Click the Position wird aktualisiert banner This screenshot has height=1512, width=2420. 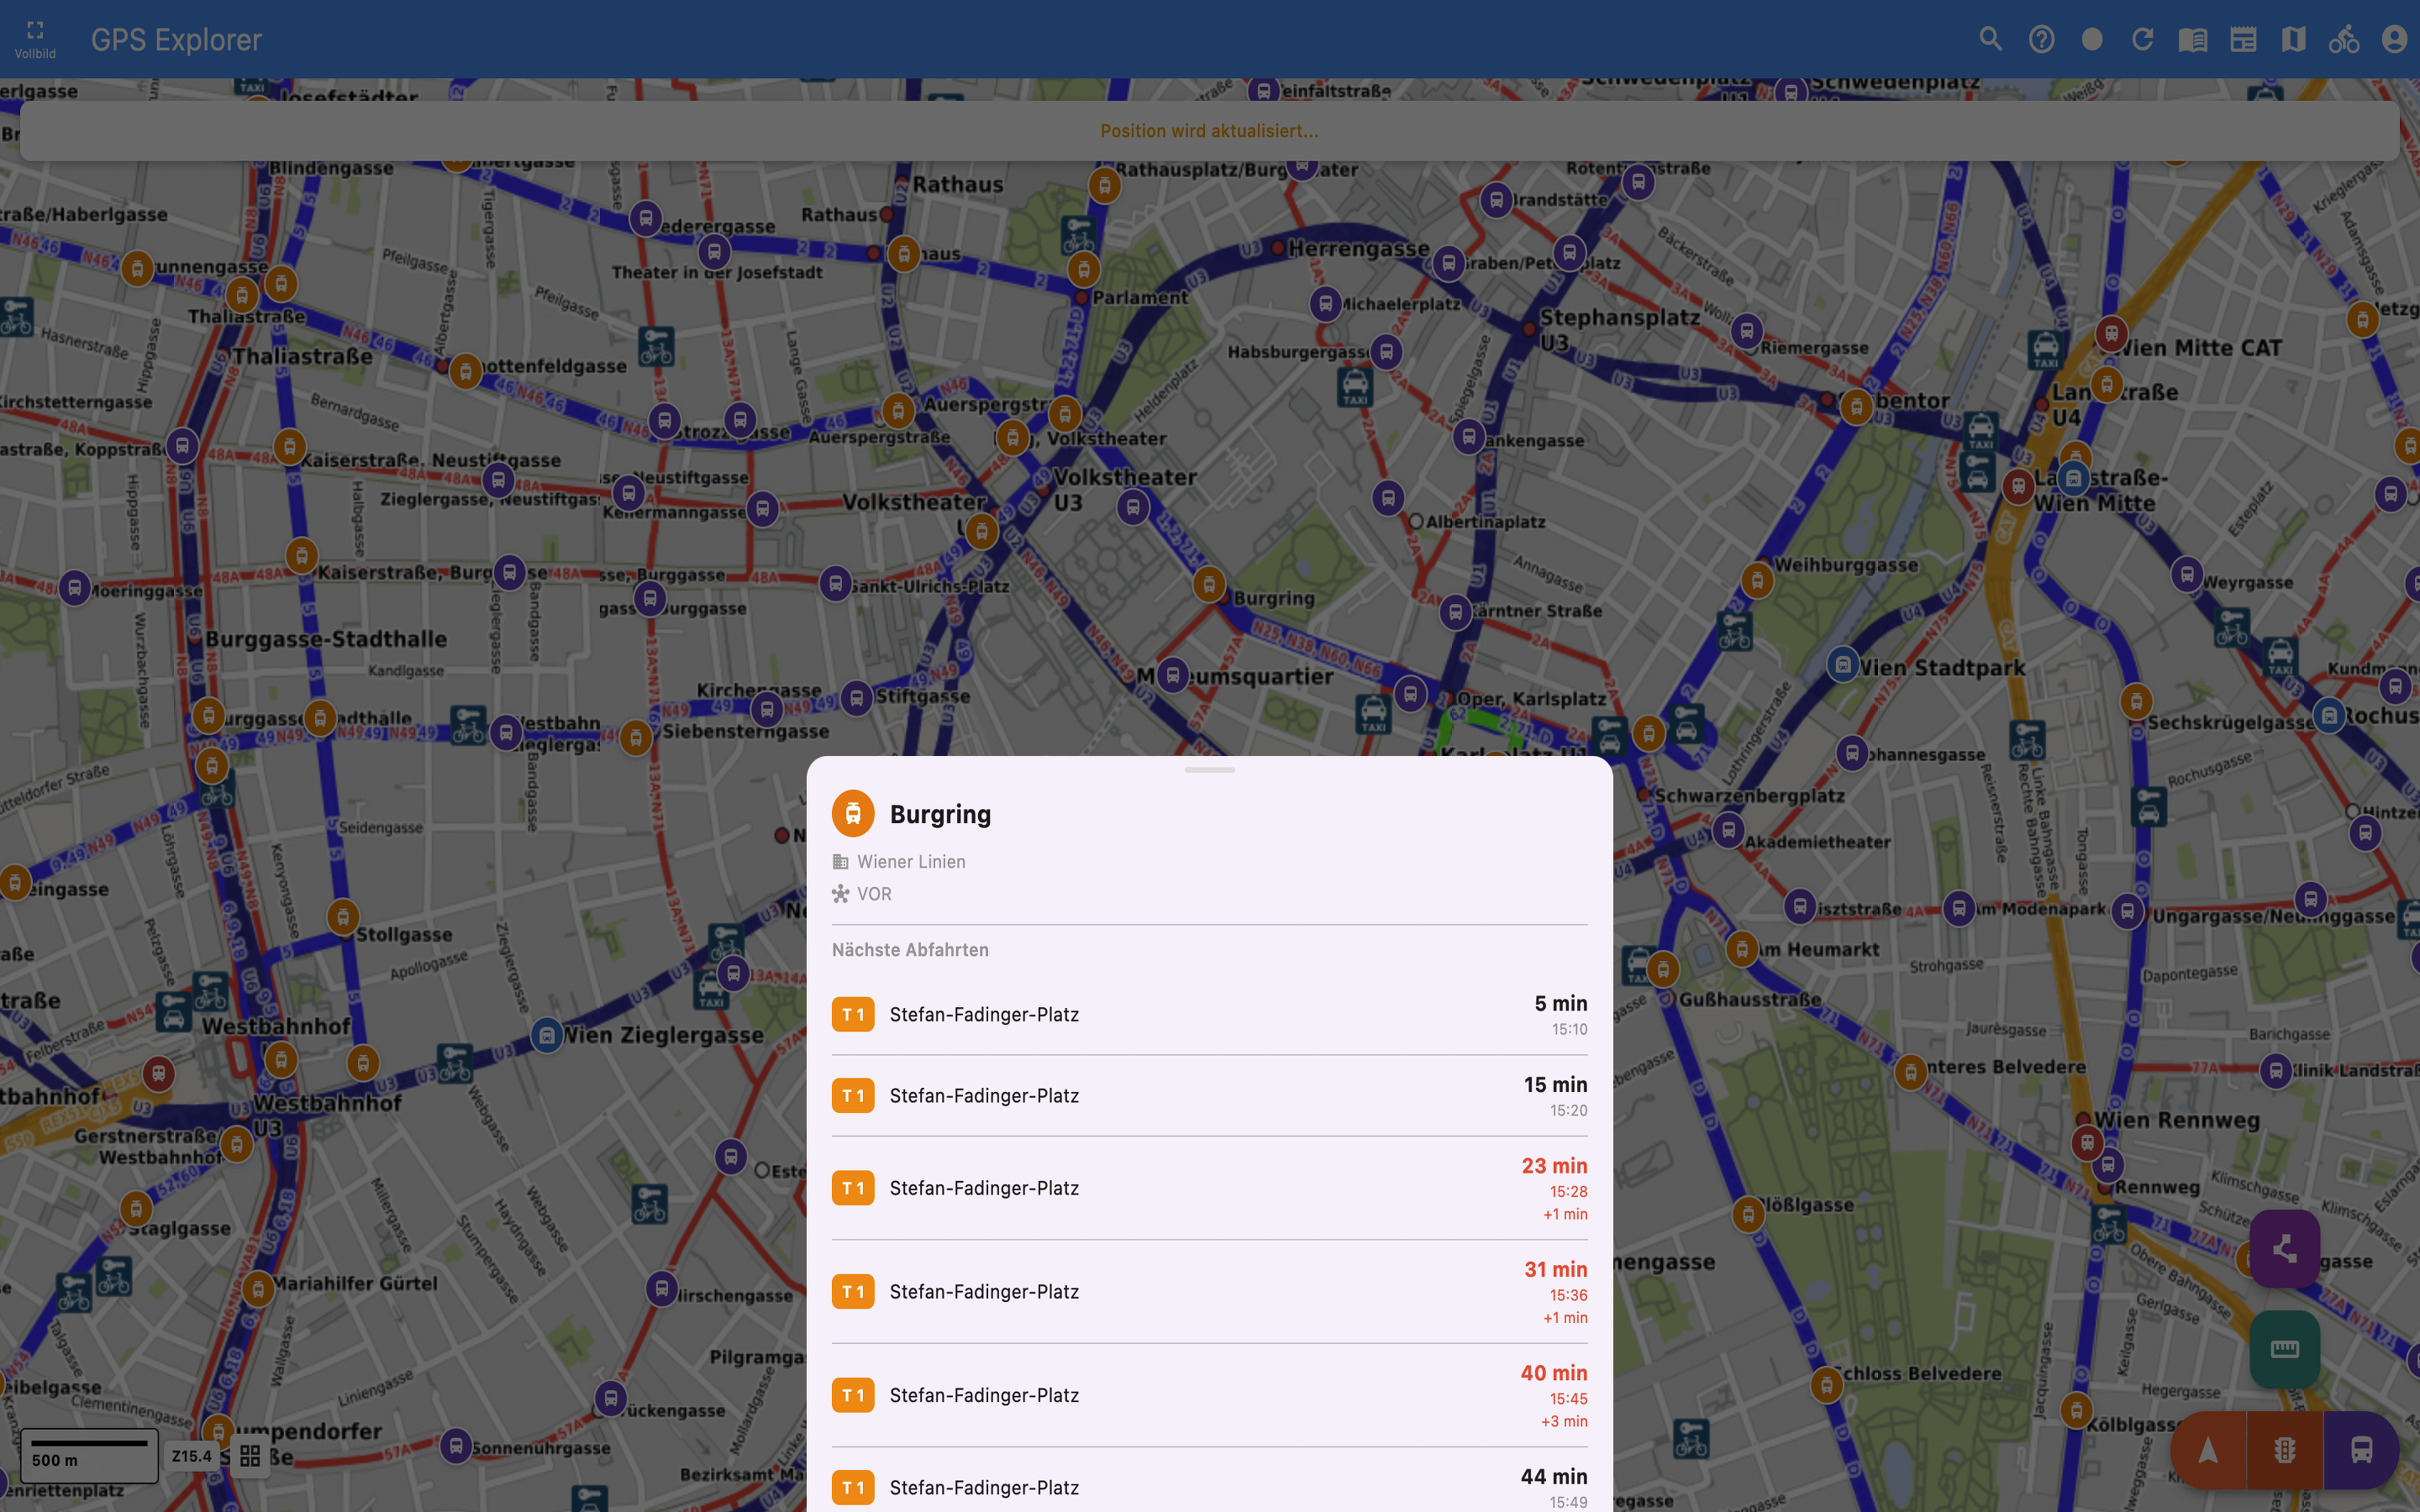point(1209,131)
